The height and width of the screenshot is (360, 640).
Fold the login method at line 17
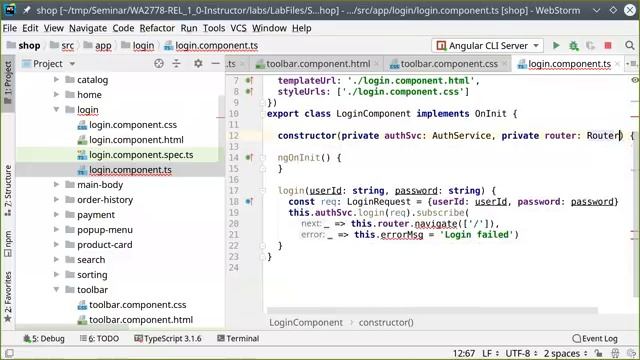coord(263,191)
